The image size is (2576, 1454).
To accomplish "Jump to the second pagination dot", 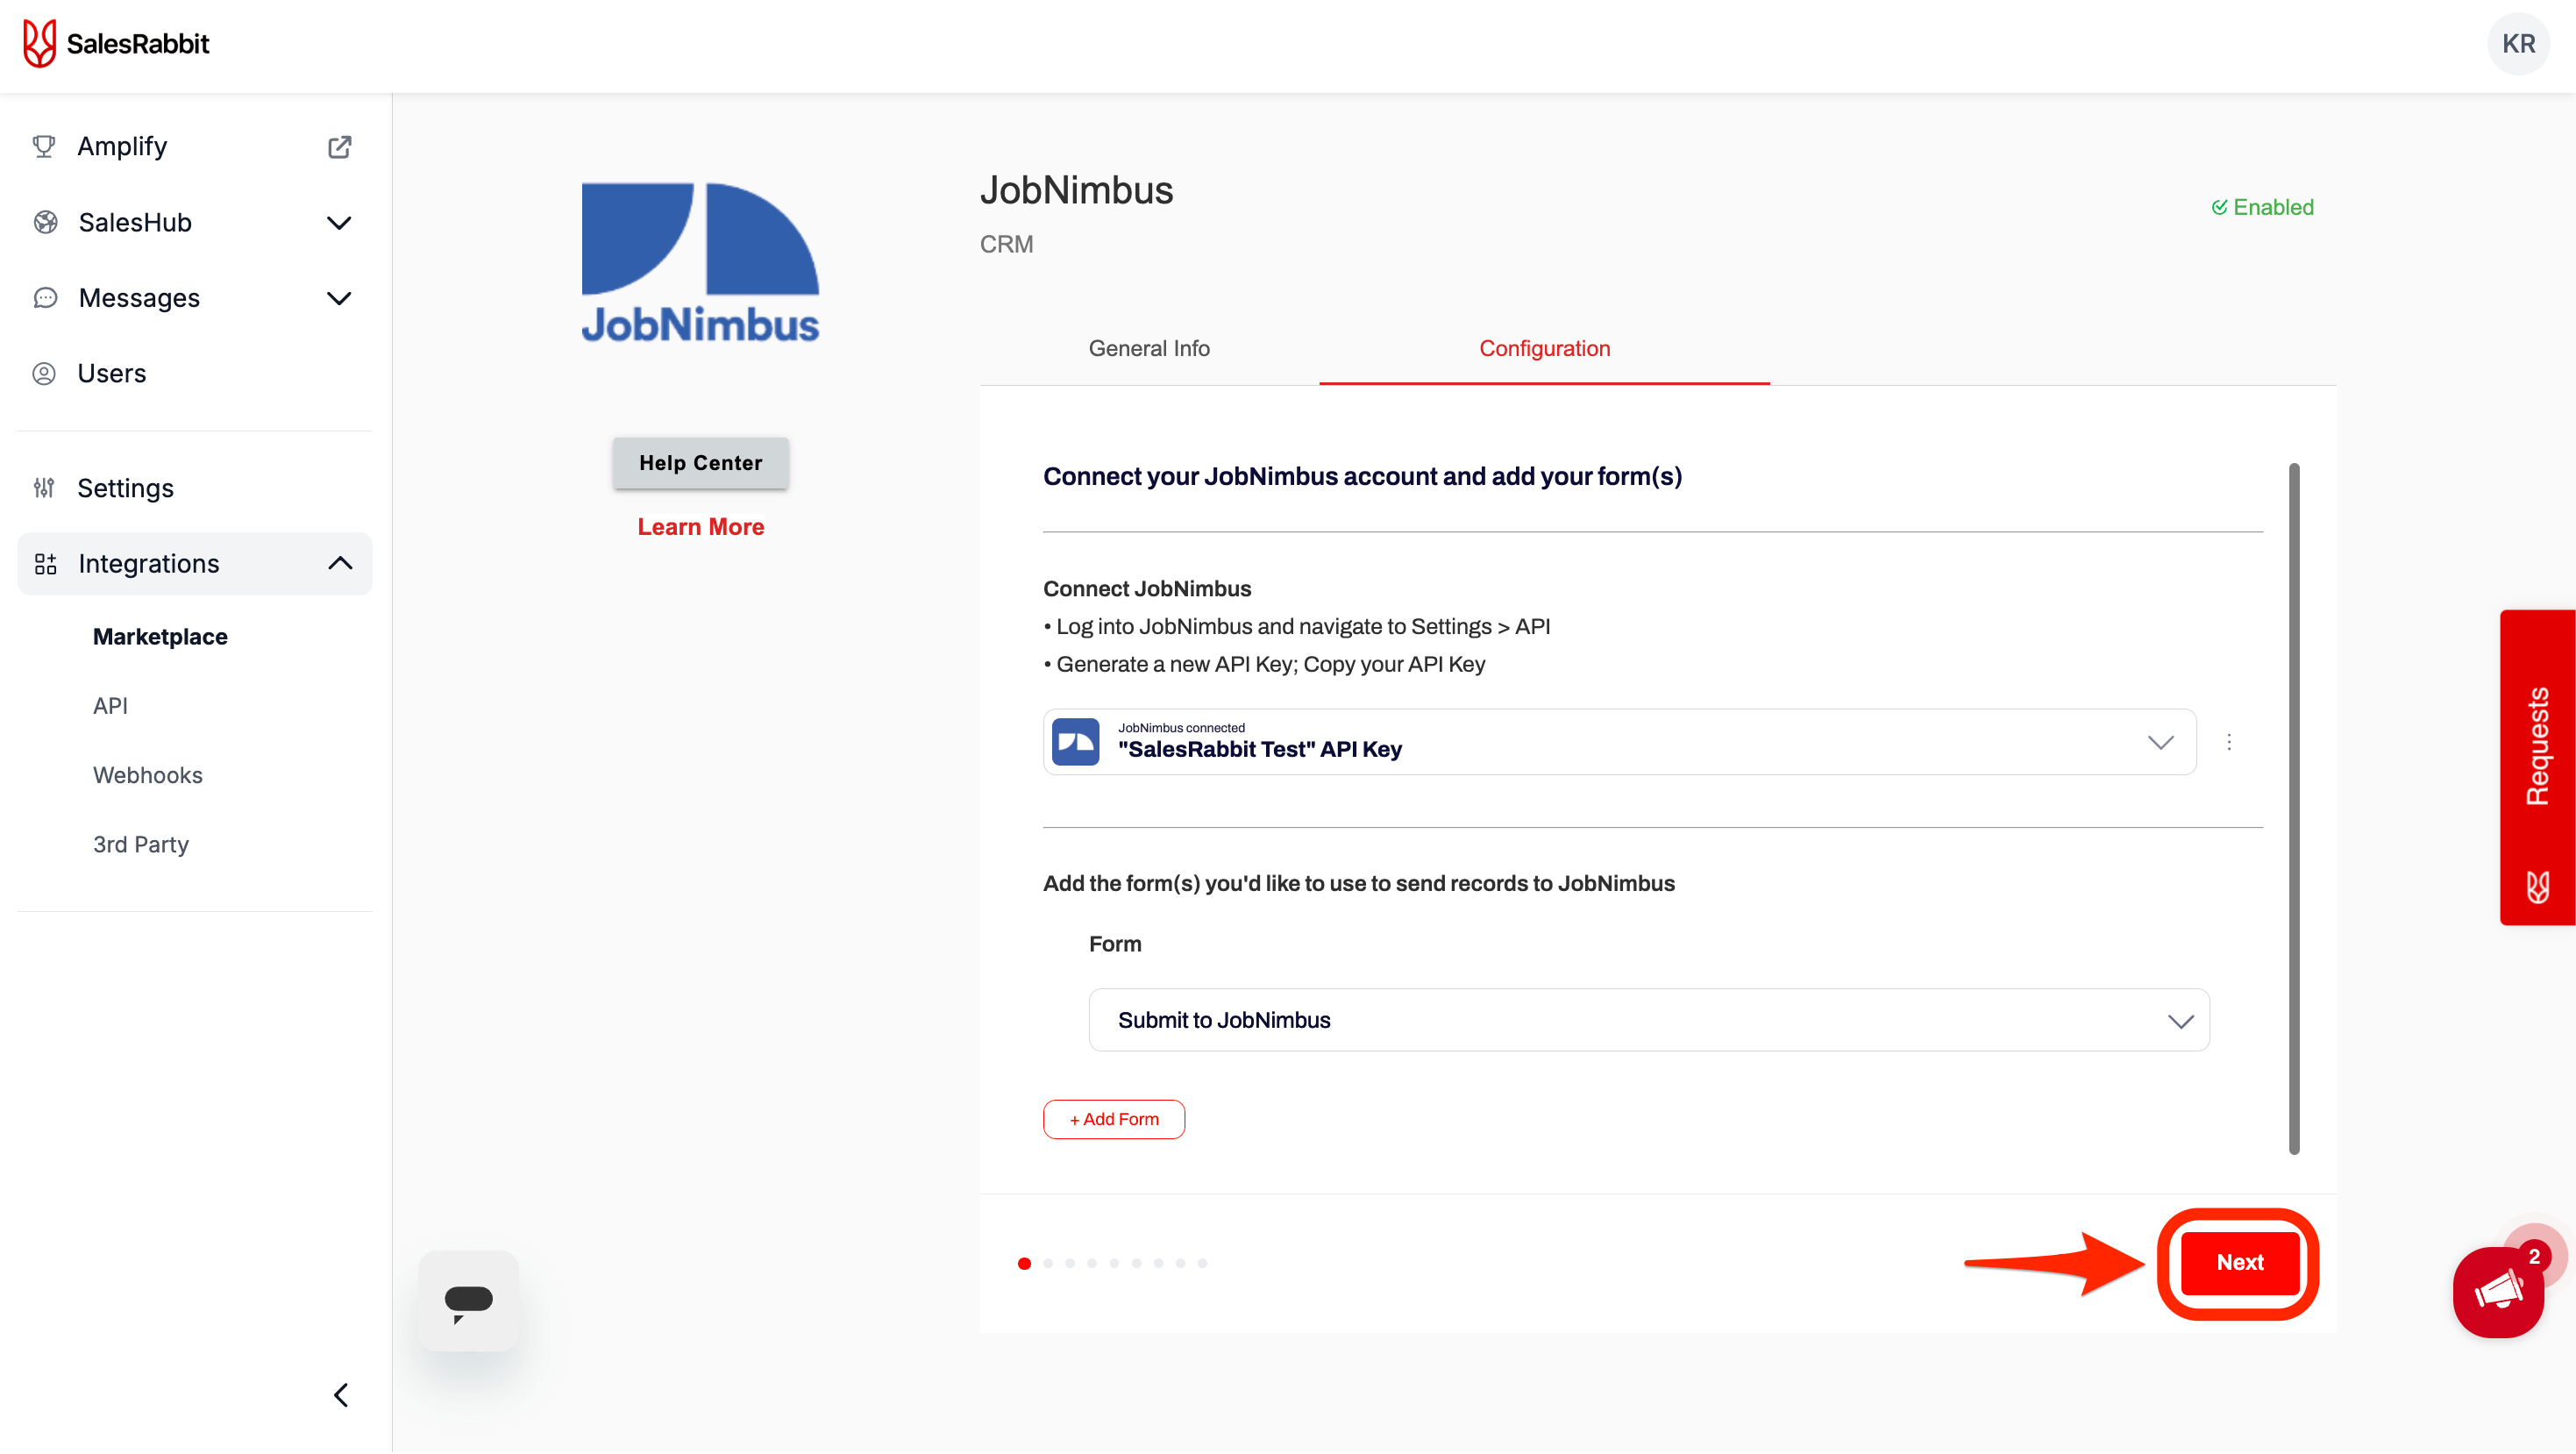I will click(1047, 1264).
